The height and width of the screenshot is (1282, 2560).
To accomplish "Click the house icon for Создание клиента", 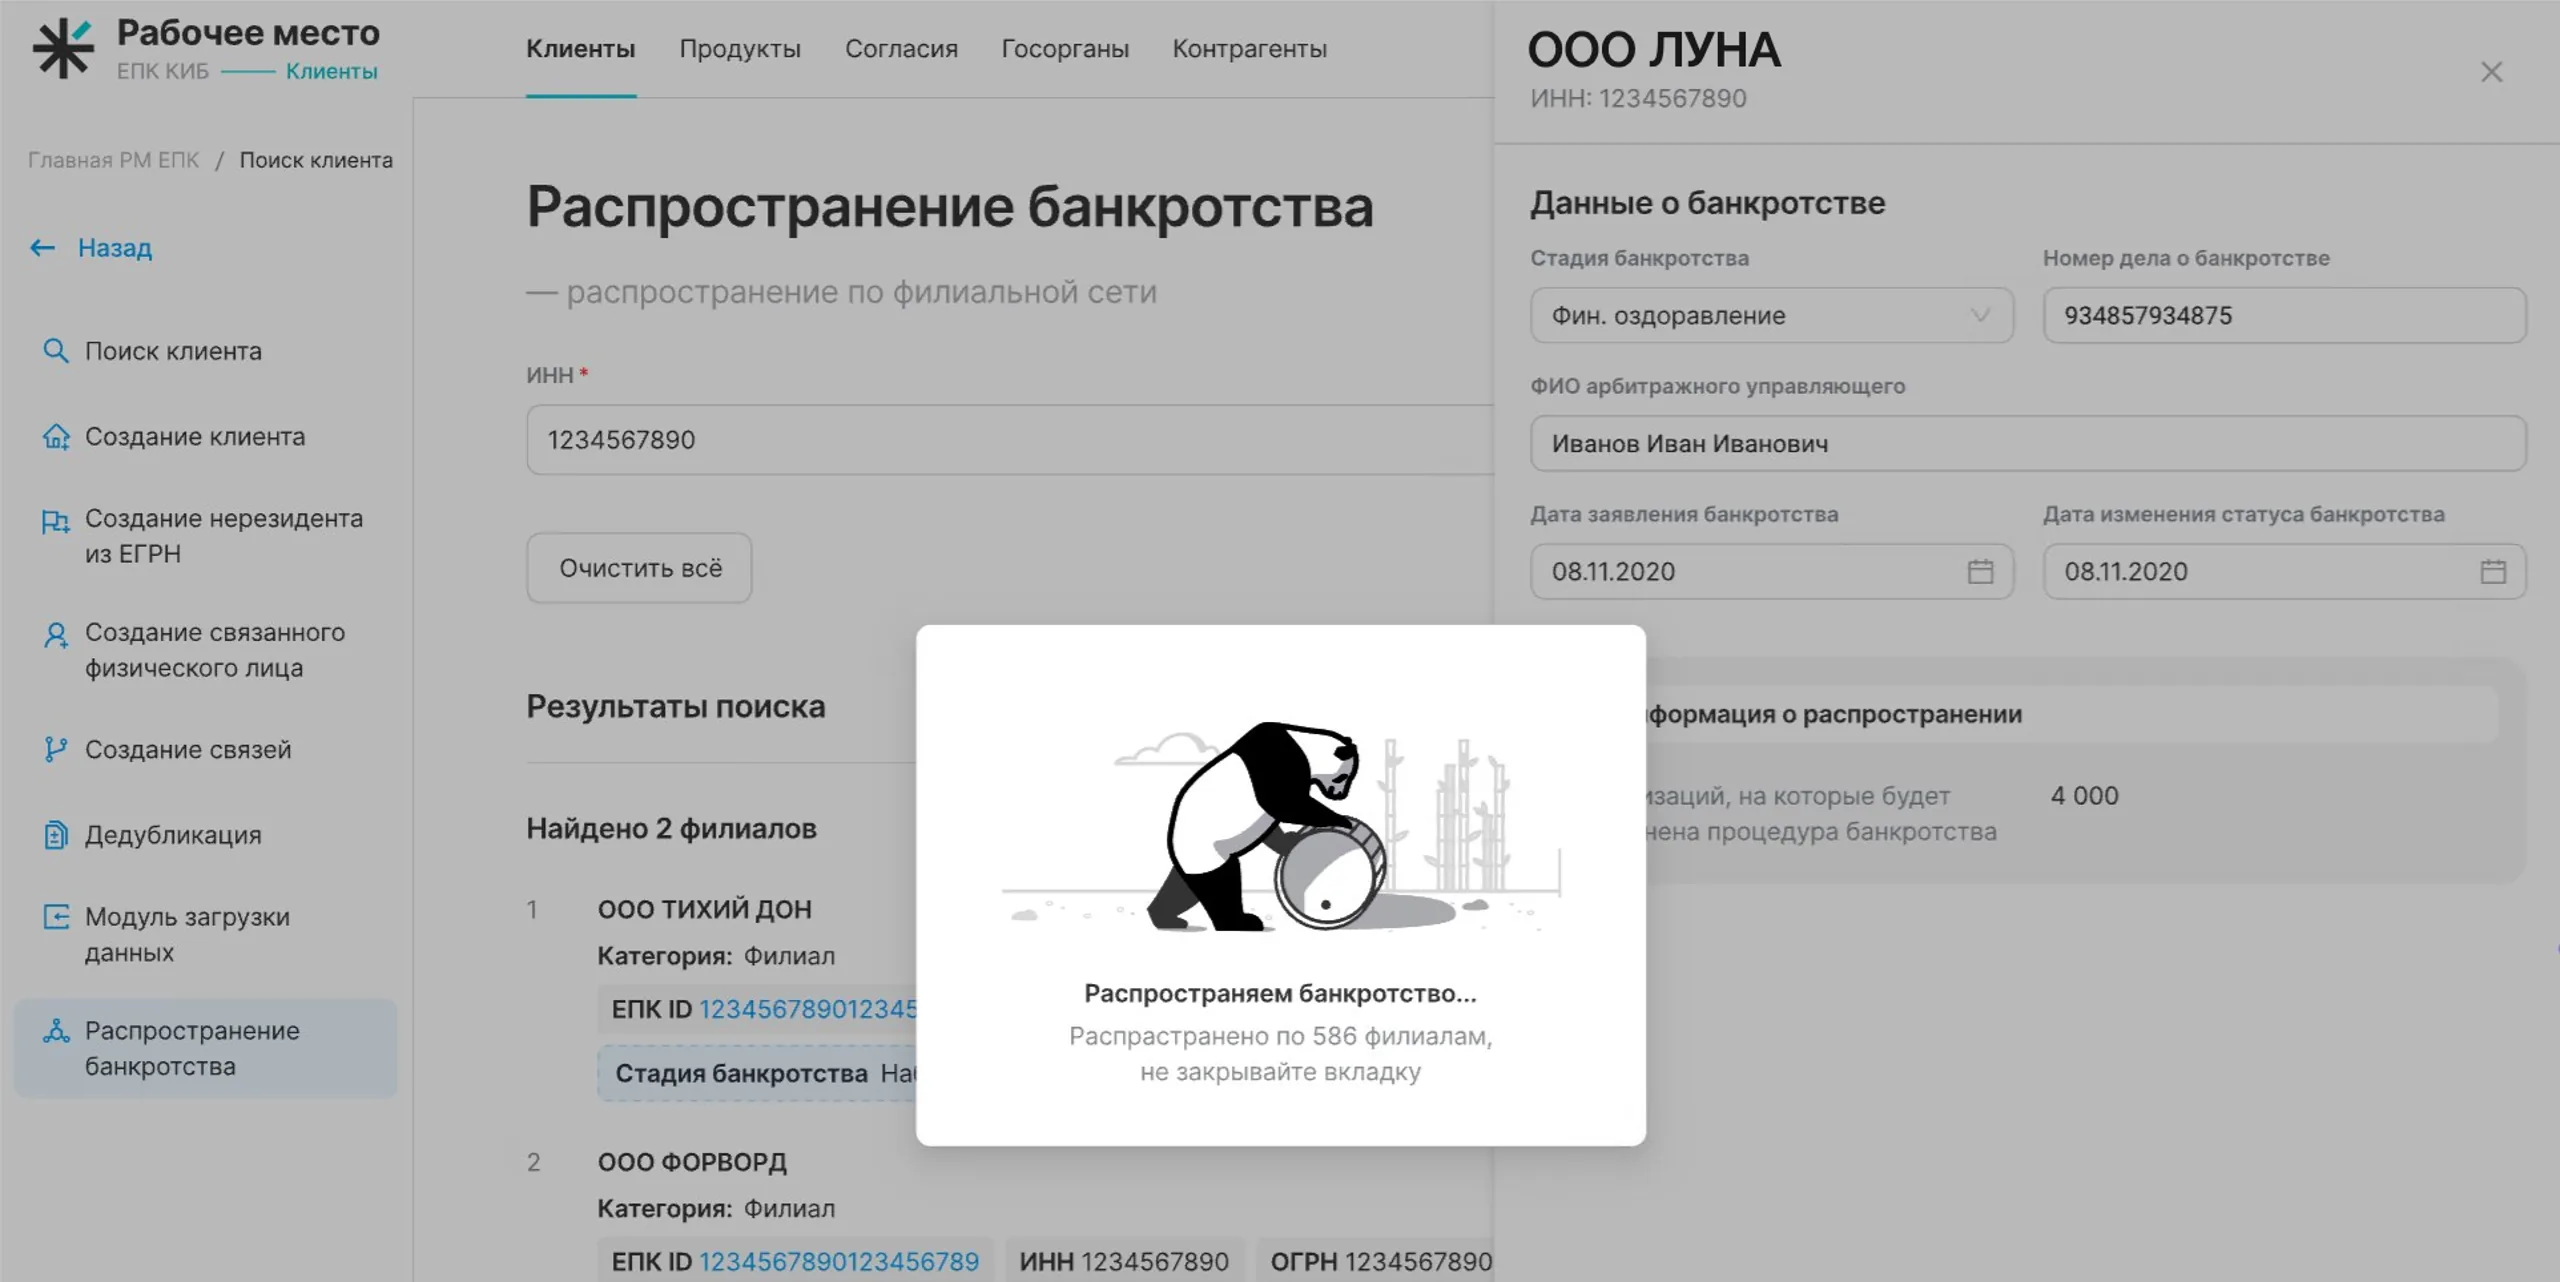I will point(56,437).
